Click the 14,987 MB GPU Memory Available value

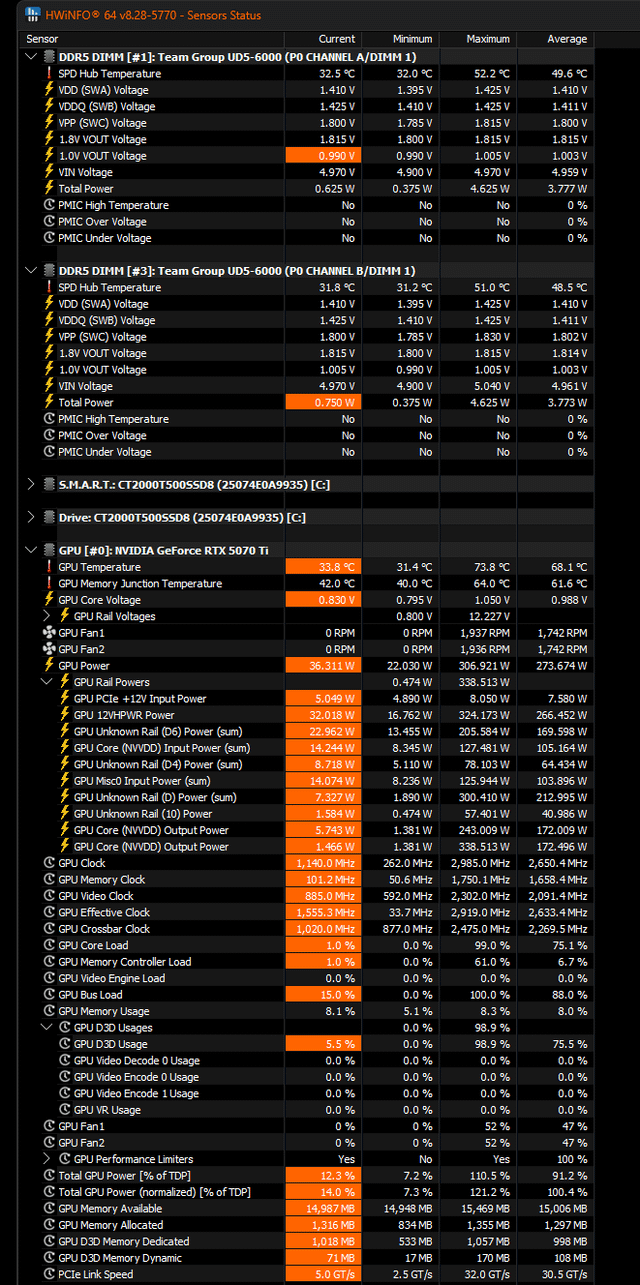point(322,1209)
